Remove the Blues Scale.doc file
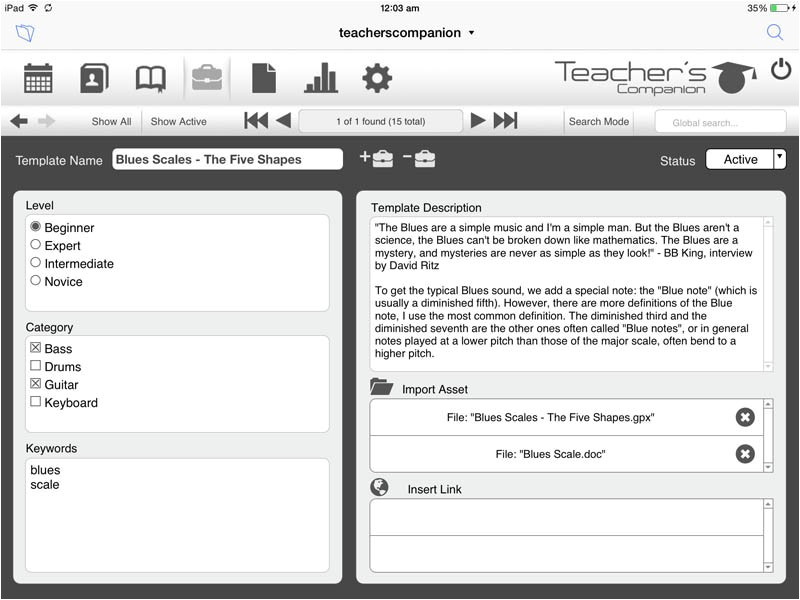Viewport: 800px width, 600px height. point(745,454)
